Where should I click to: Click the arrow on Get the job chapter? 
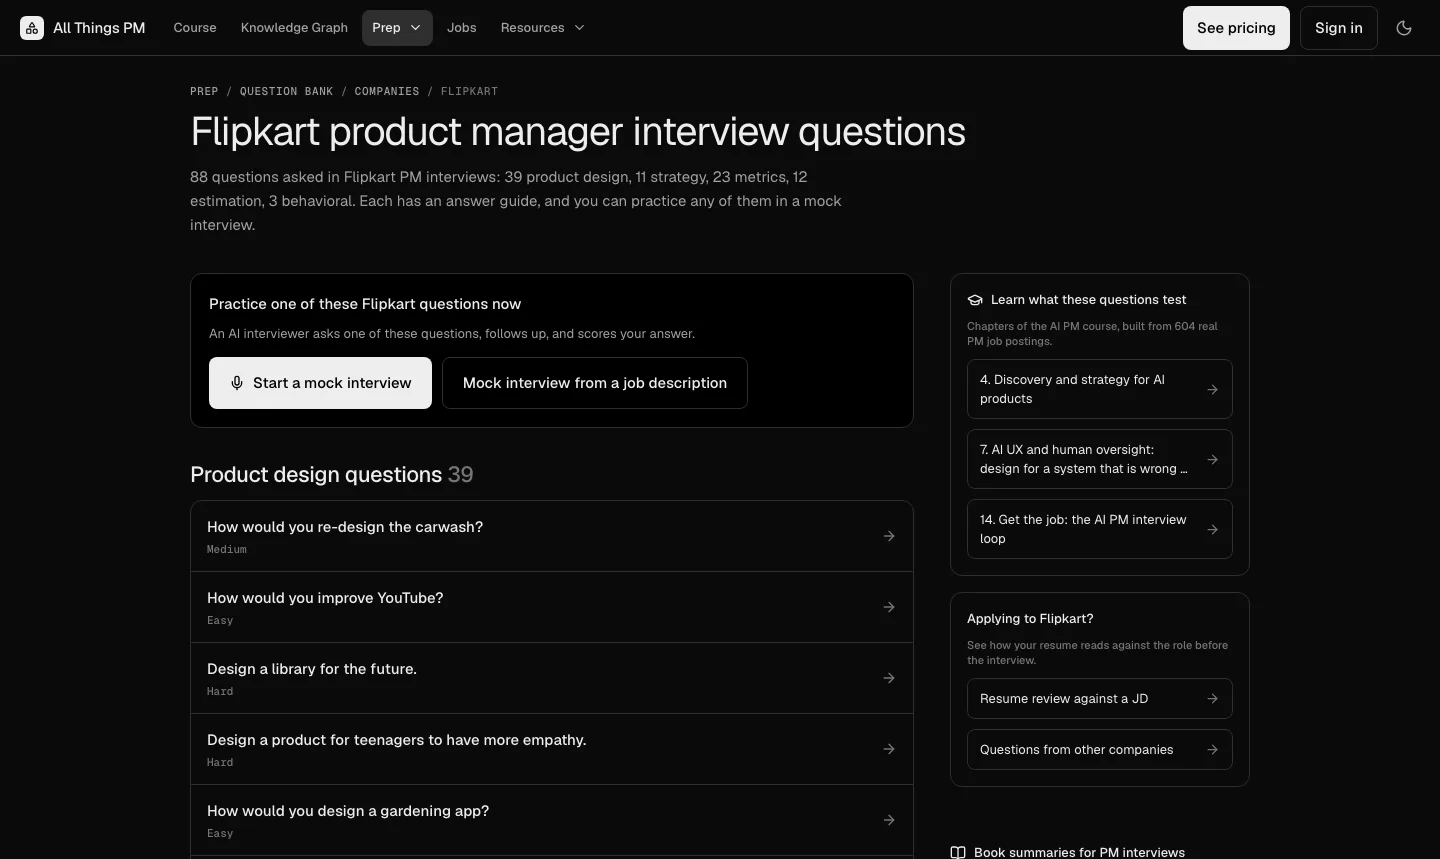click(x=1212, y=529)
